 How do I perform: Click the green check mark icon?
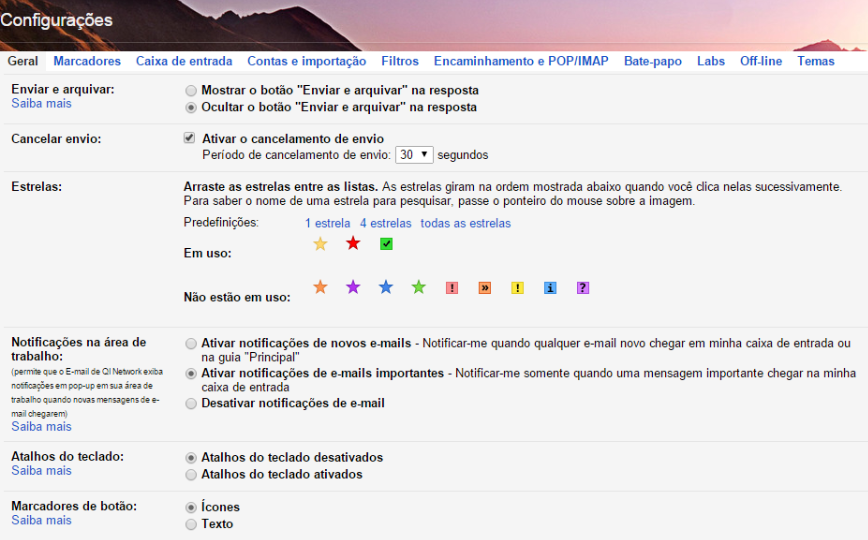click(x=386, y=244)
